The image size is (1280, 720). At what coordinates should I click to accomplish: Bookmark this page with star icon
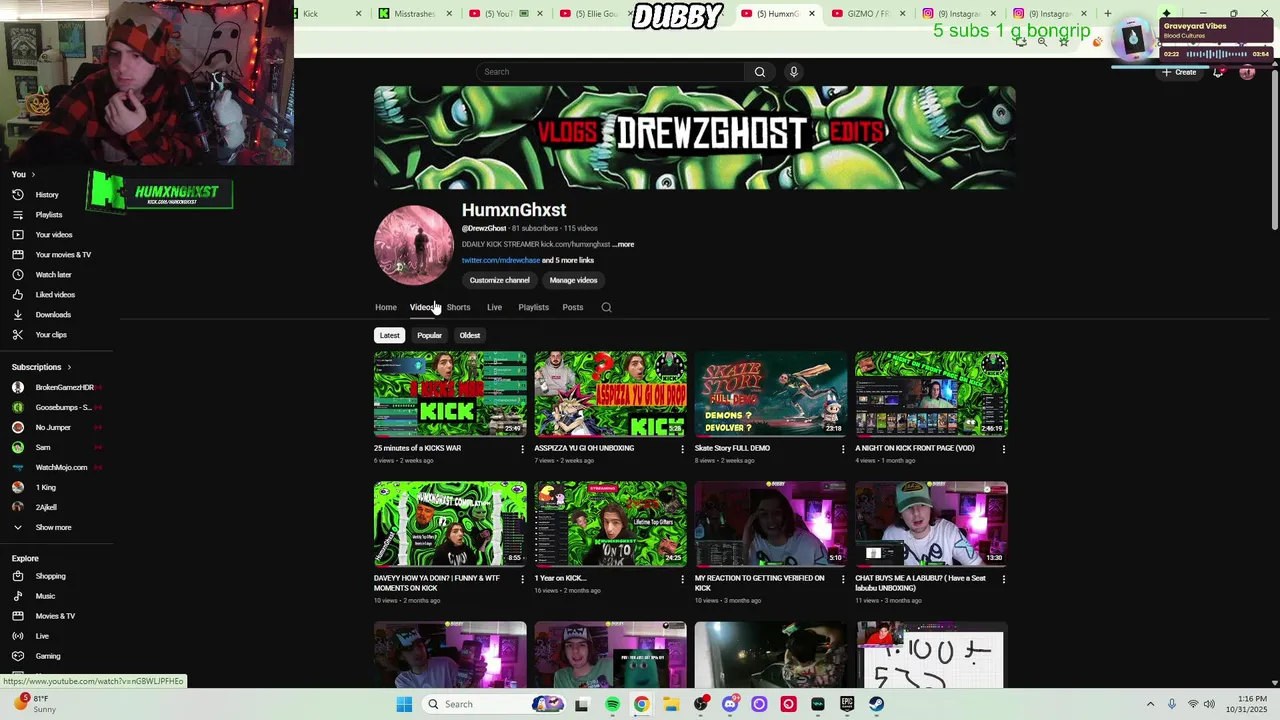(1064, 42)
